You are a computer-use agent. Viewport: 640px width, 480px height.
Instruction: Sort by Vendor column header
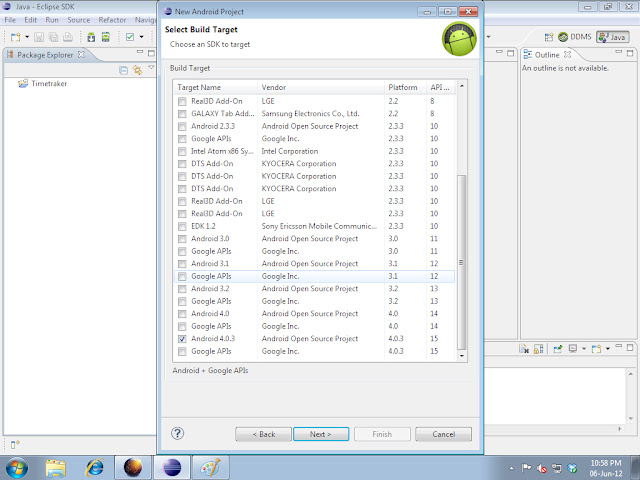321,87
